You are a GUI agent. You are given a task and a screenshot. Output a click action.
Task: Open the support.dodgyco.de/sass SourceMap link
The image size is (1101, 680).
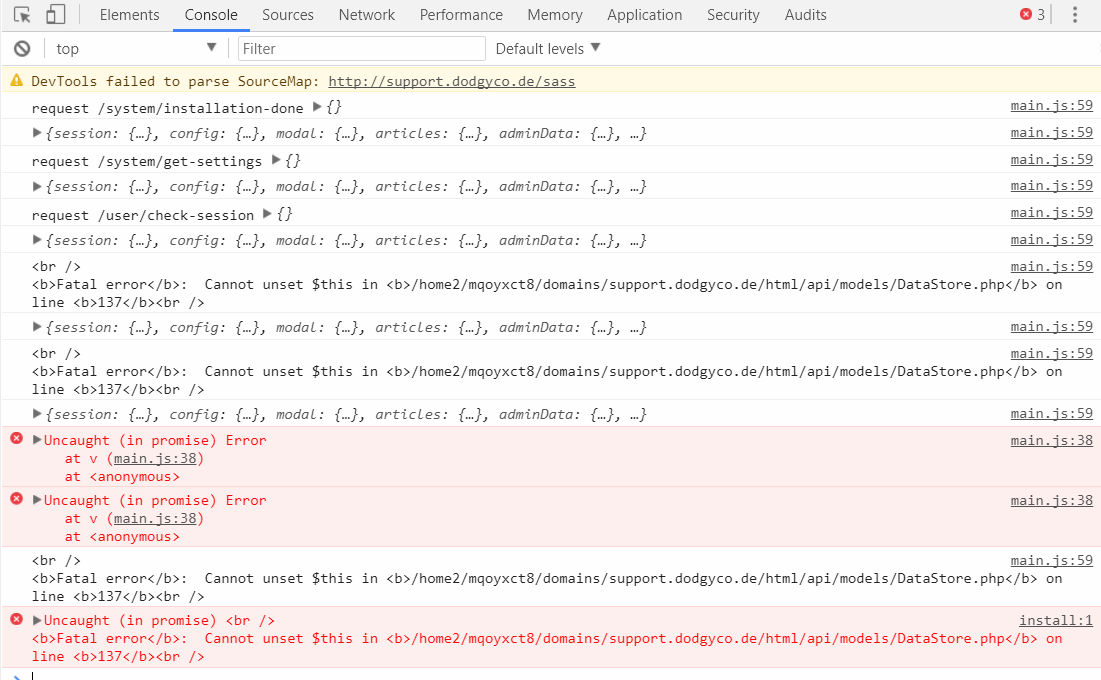[451, 81]
